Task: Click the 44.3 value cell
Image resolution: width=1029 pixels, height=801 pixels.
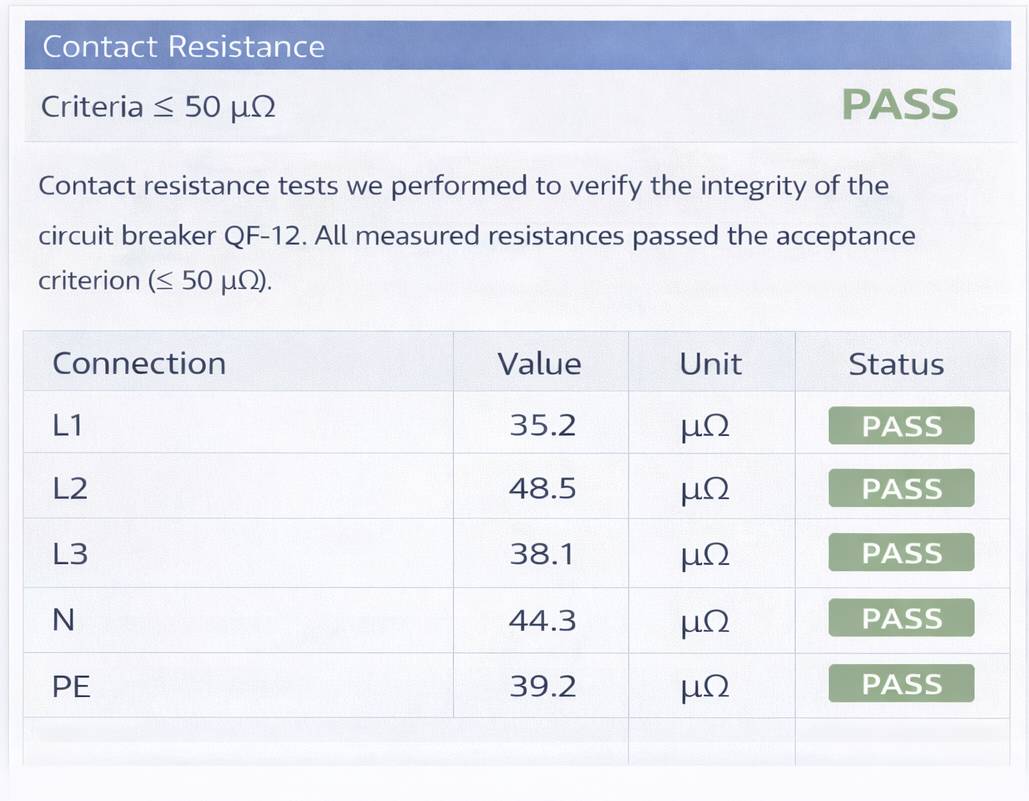Action: 542,620
